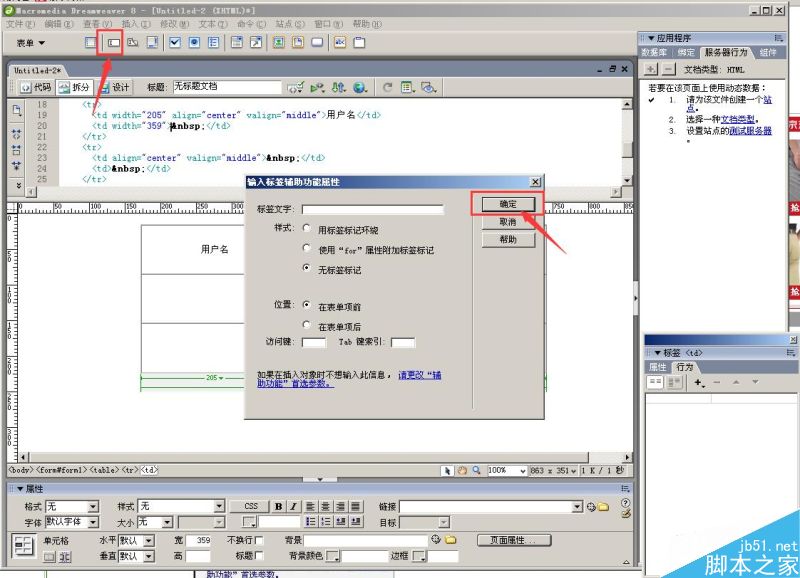
Task: Select the 在表单项前 position radio
Action: pos(306,305)
